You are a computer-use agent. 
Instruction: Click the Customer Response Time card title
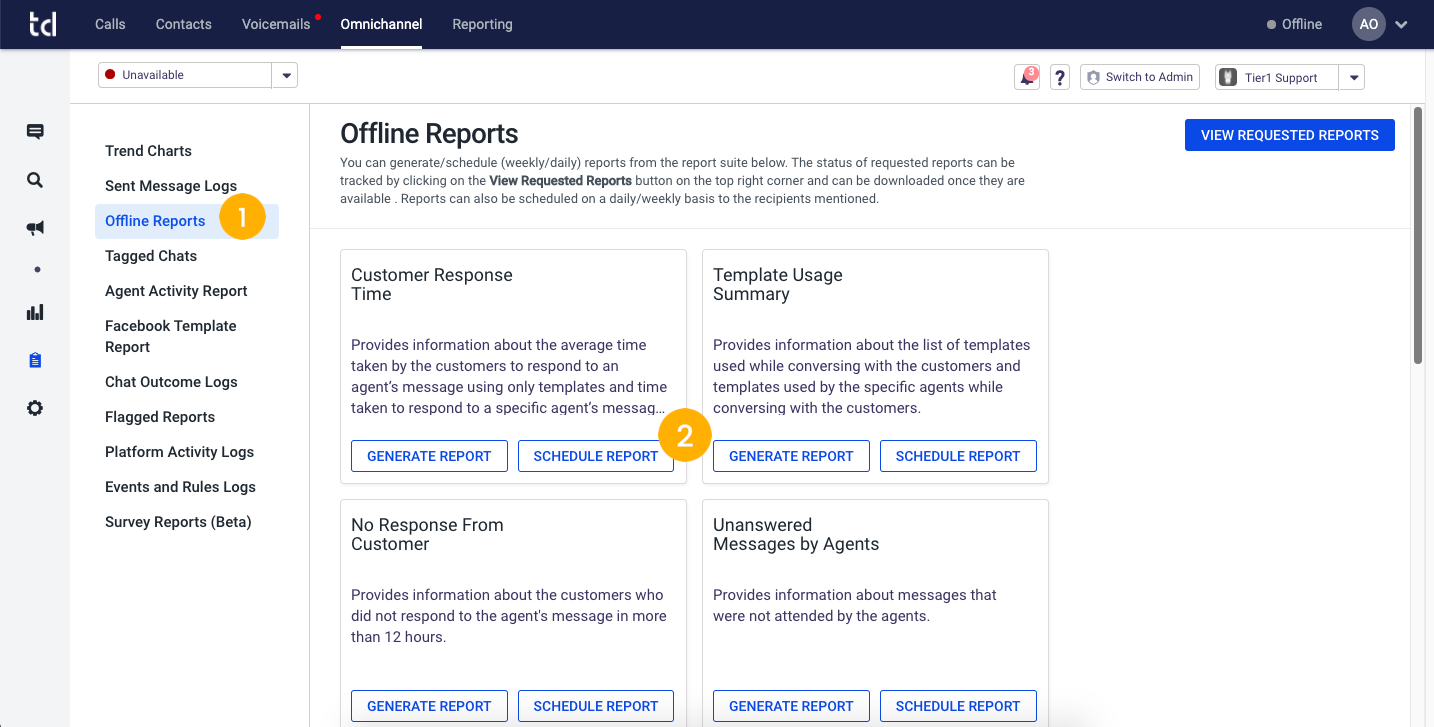tap(432, 285)
